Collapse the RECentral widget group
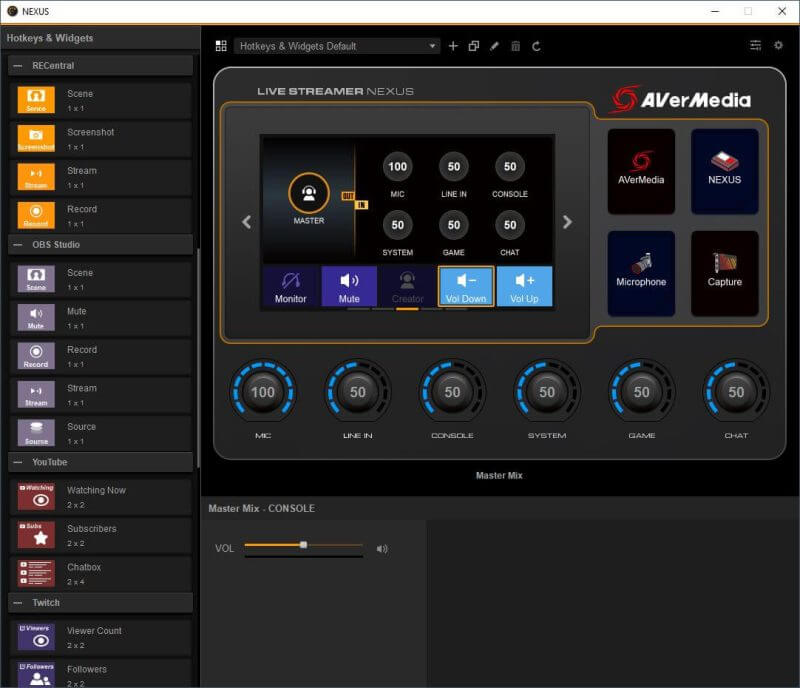 (18, 66)
